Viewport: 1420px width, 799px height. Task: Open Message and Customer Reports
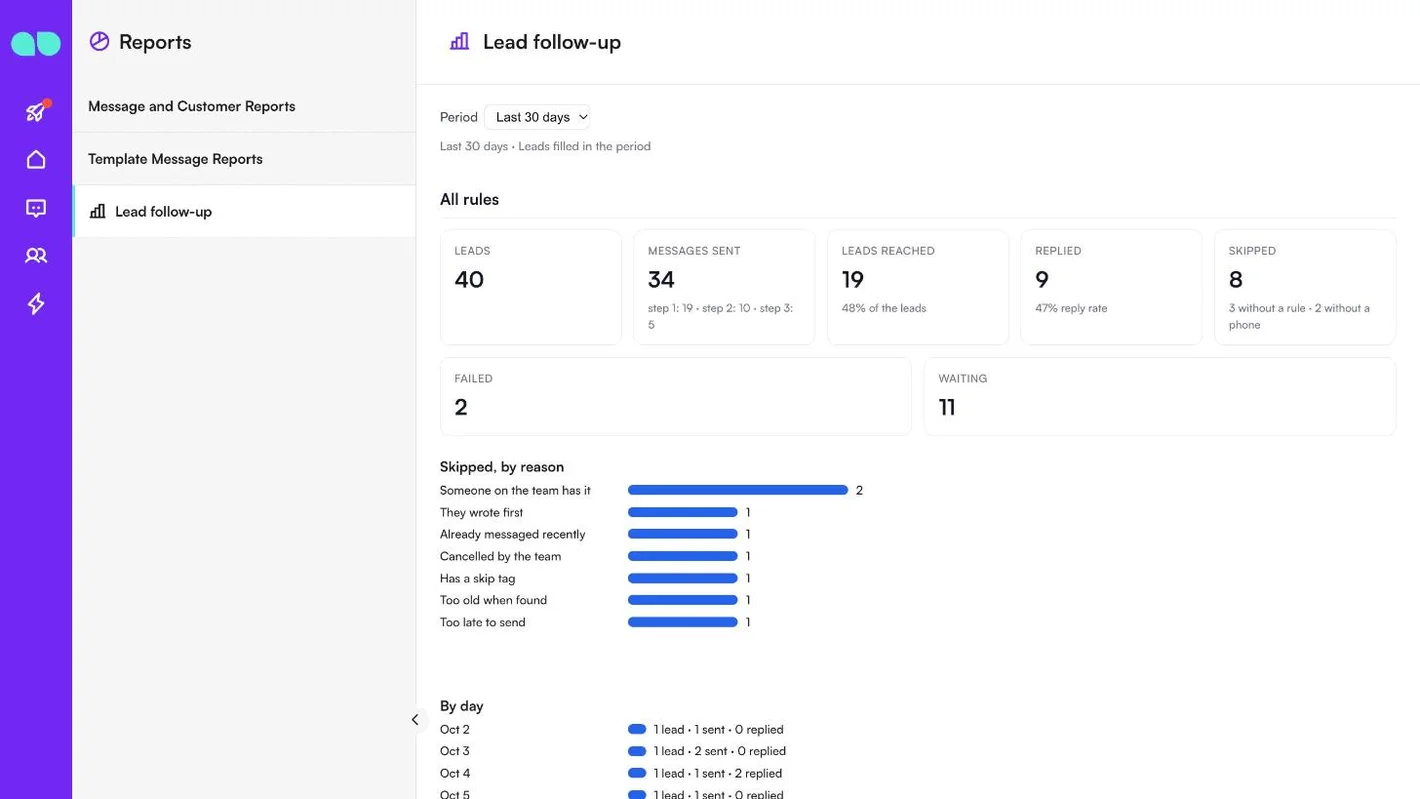(x=244, y=106)
